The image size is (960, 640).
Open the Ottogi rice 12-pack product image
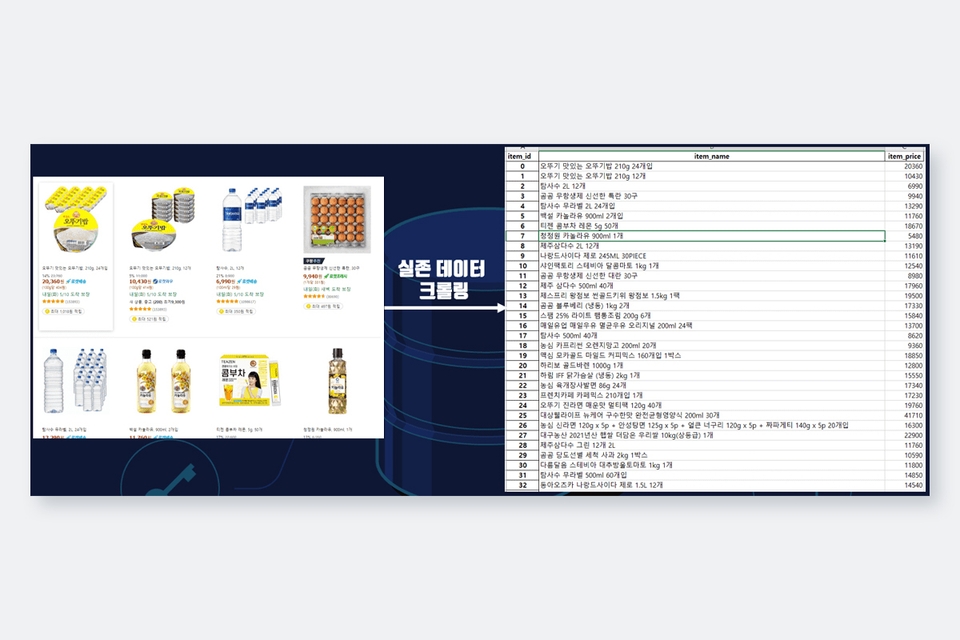163,219
